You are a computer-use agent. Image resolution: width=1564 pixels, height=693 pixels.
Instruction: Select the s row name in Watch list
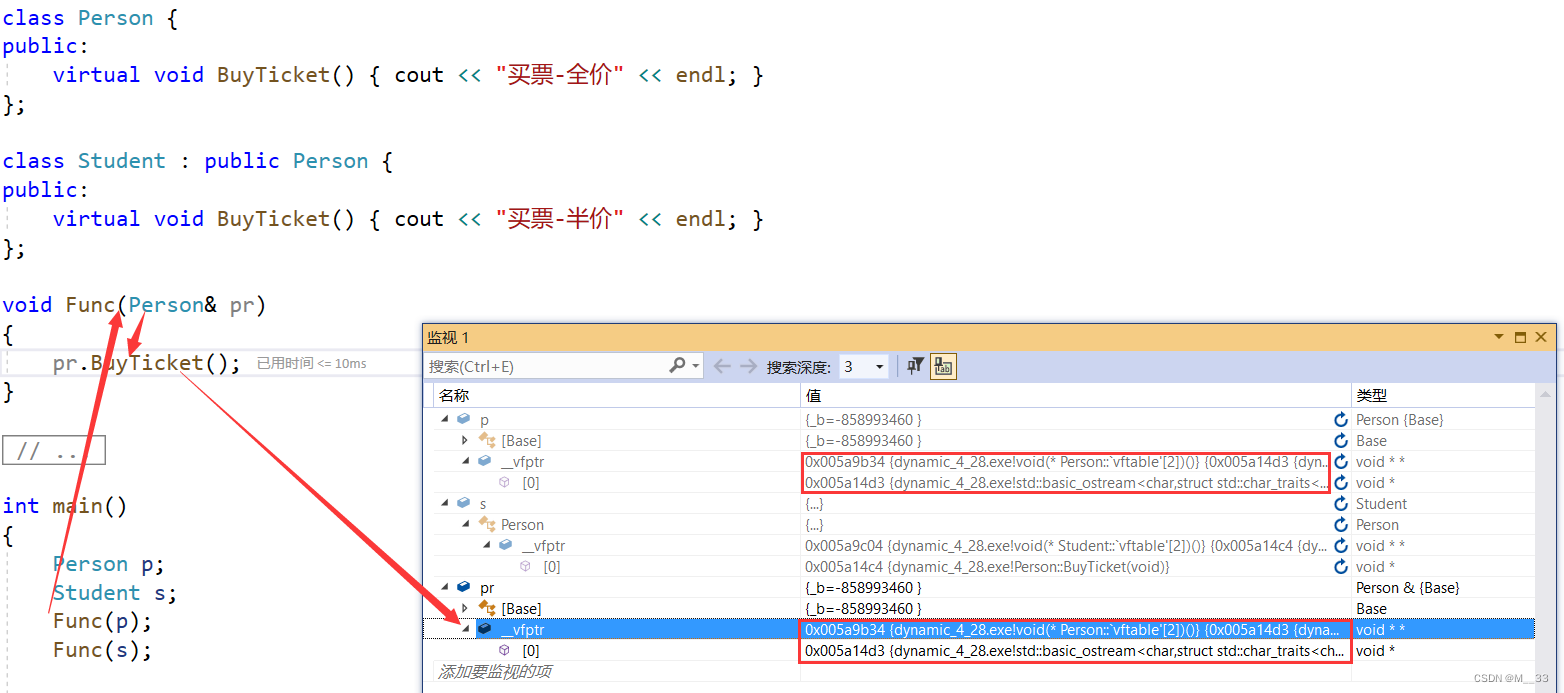point(484,503)
